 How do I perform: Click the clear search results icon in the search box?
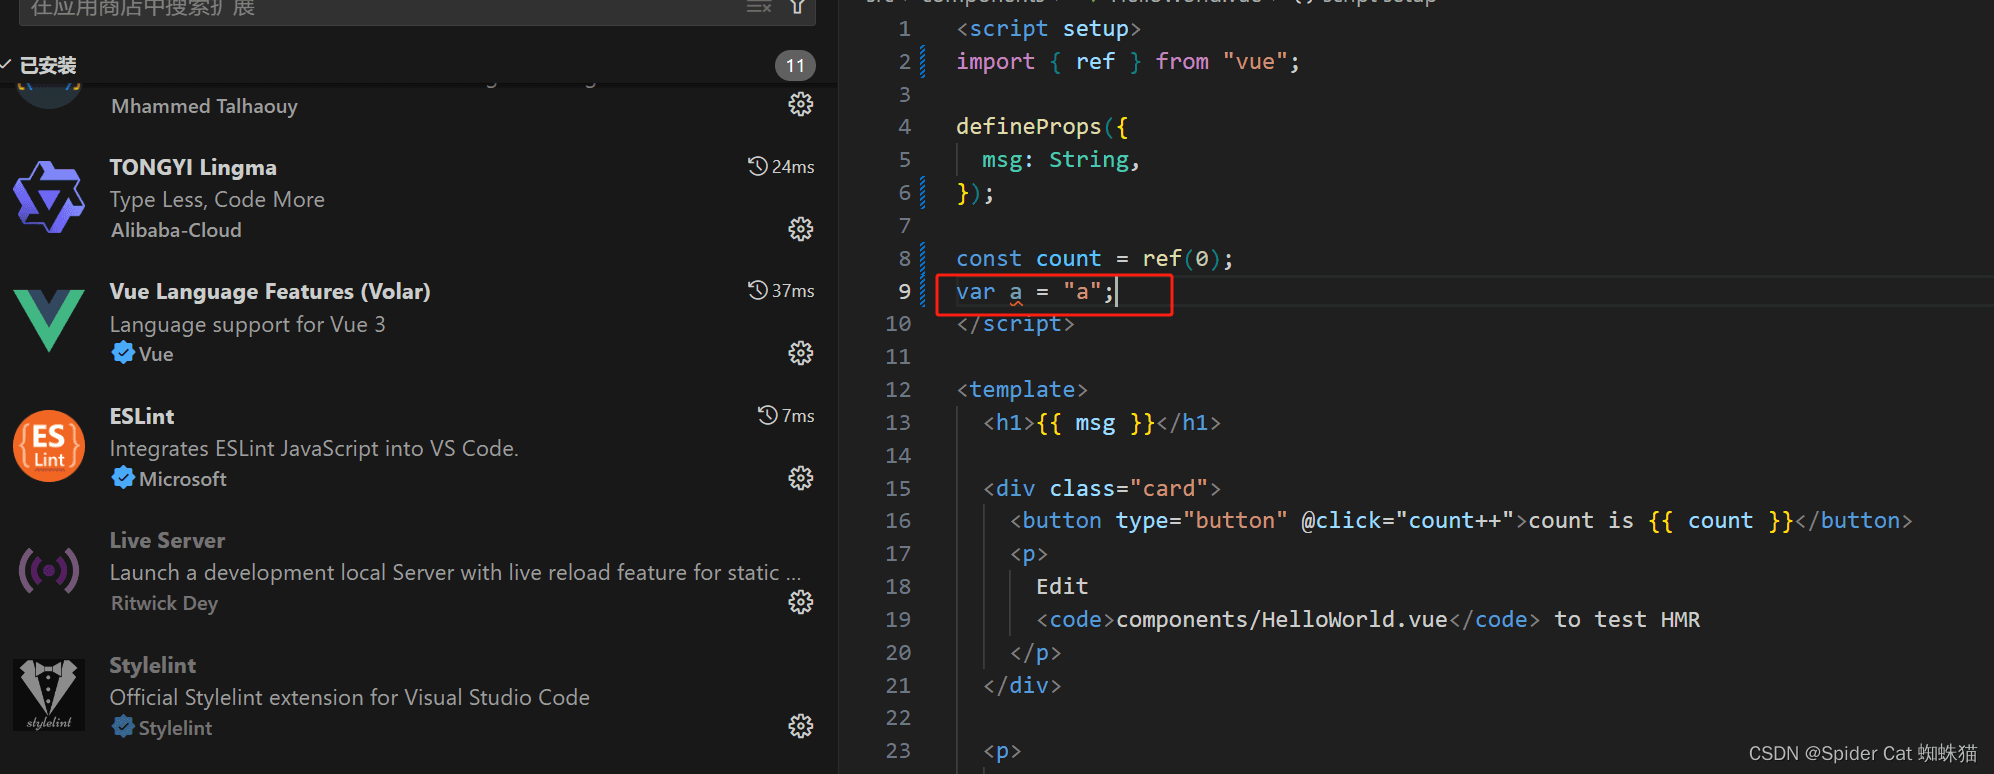759,7
